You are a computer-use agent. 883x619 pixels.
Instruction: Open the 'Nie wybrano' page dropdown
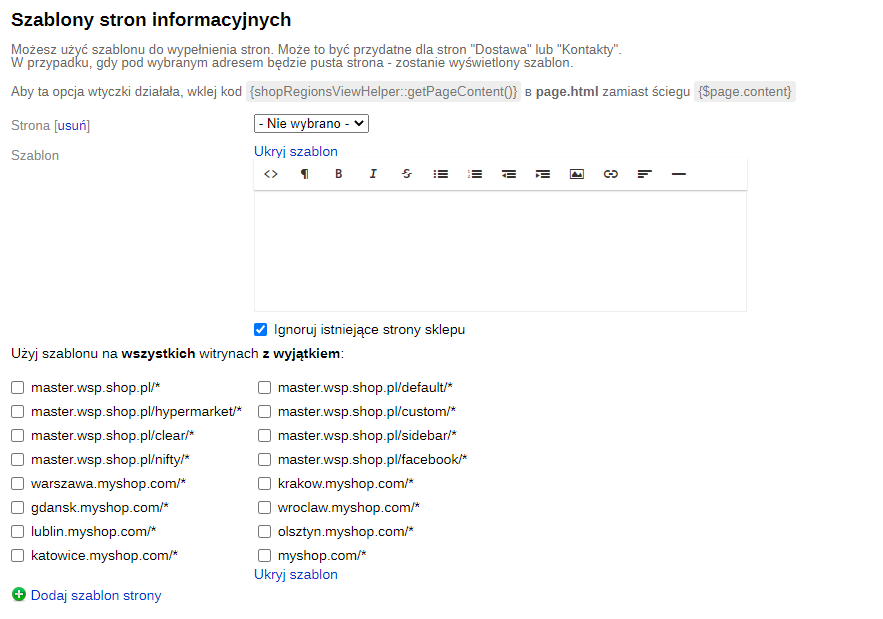click(312, 124)
